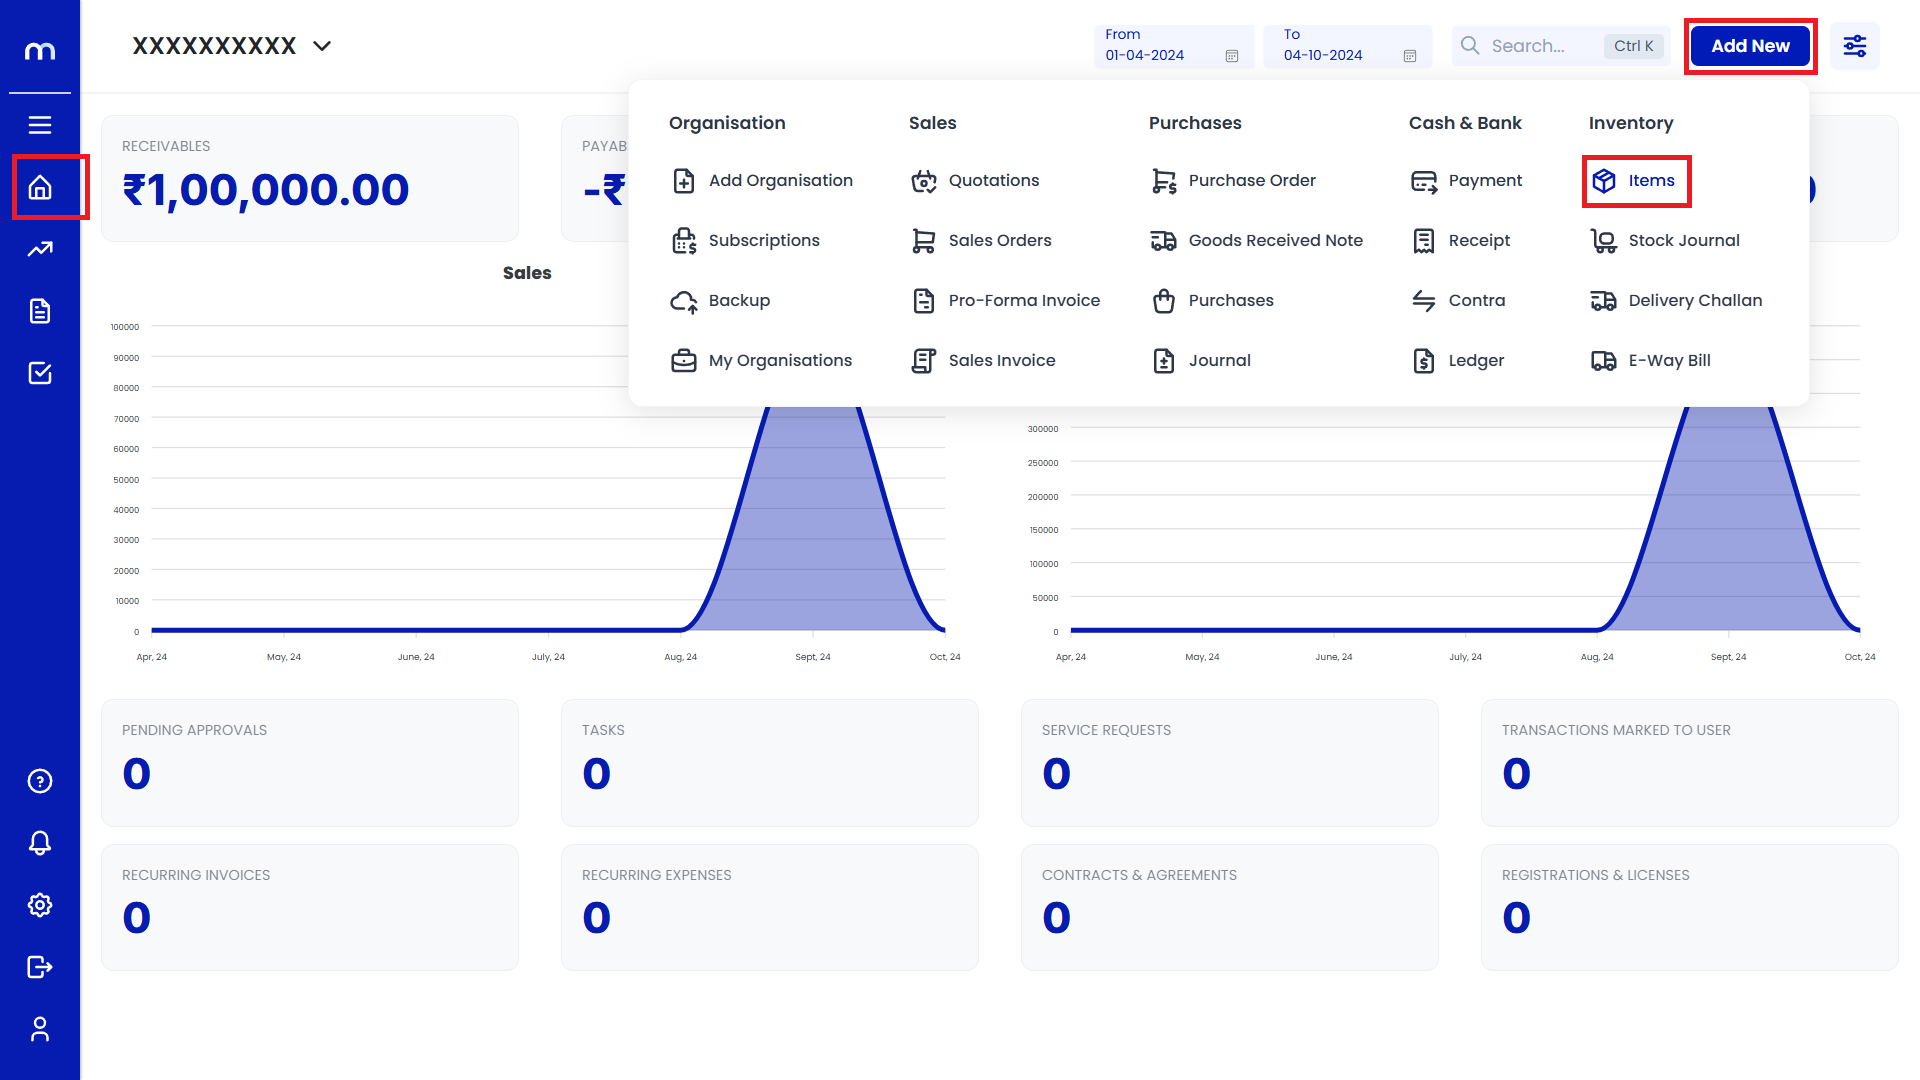Click the help question mark icon
The width and height of the screenshot is (1920, 1080).
click(40, 781)
